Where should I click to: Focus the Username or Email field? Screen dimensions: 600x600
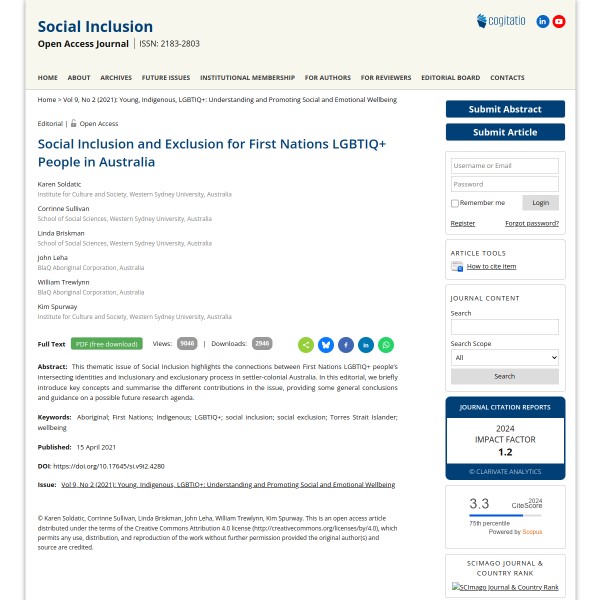(x=505, y=166)
